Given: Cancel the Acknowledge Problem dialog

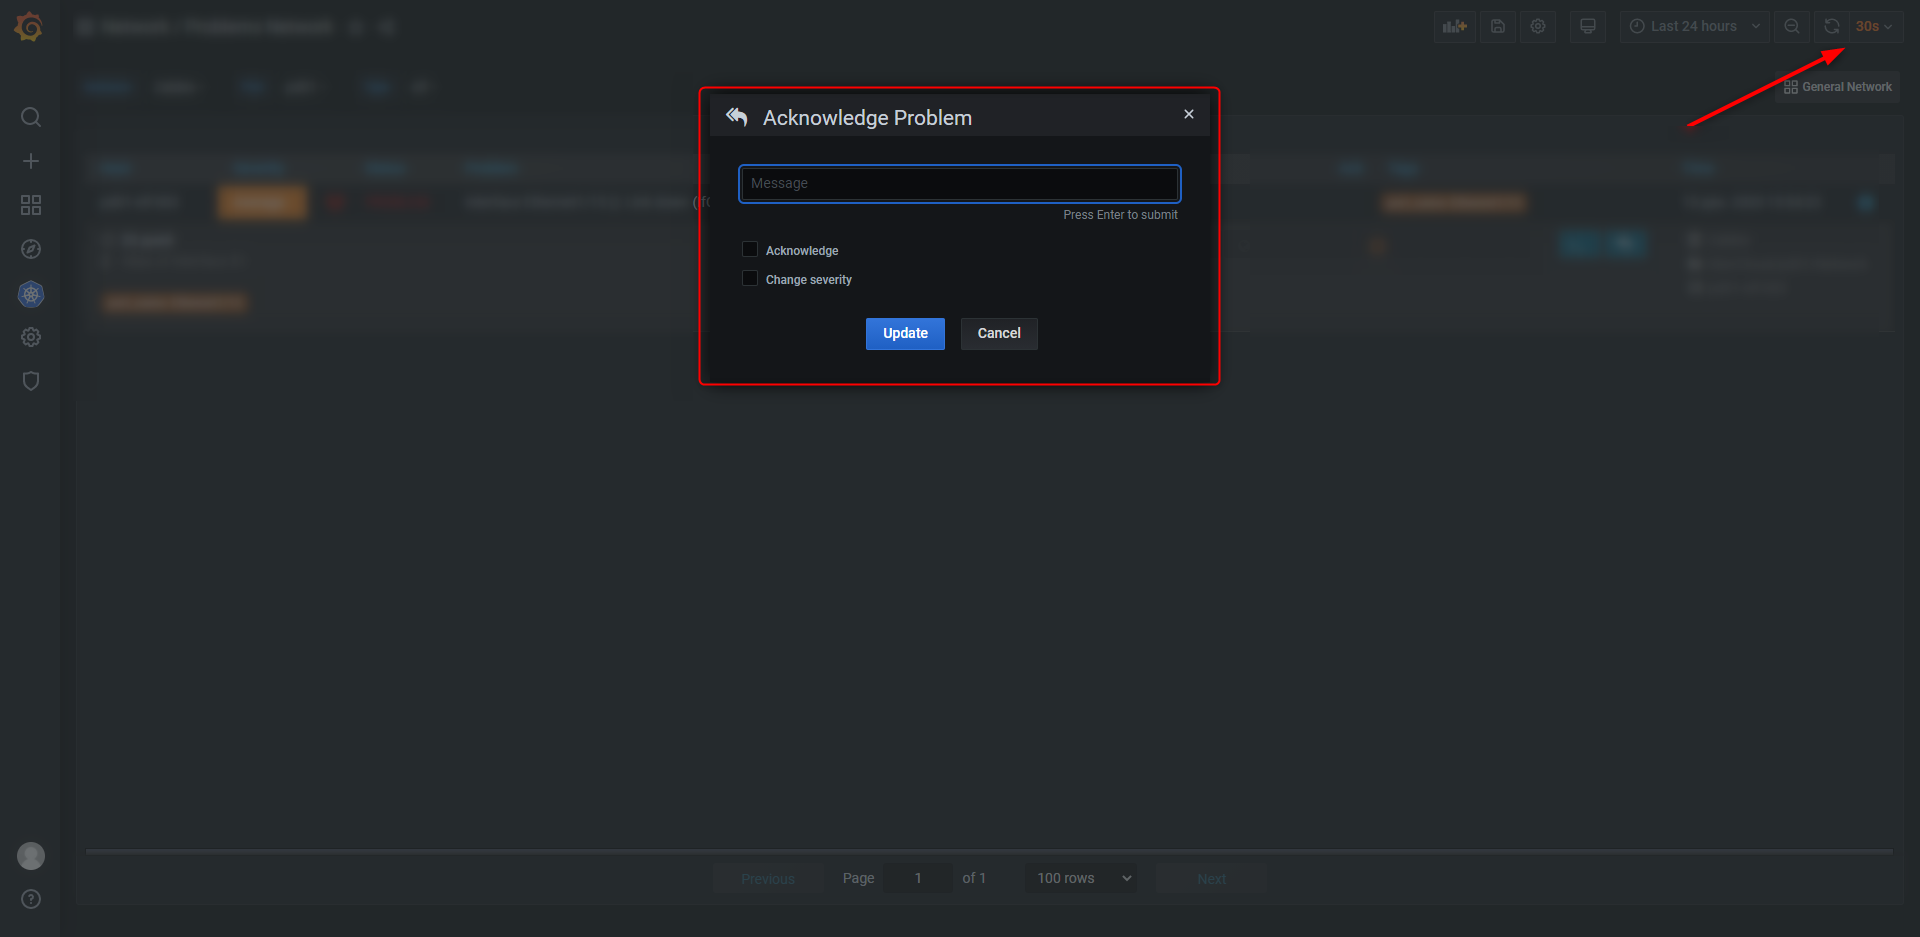Looking at the screenshot, I should click(x=998, y=333).
